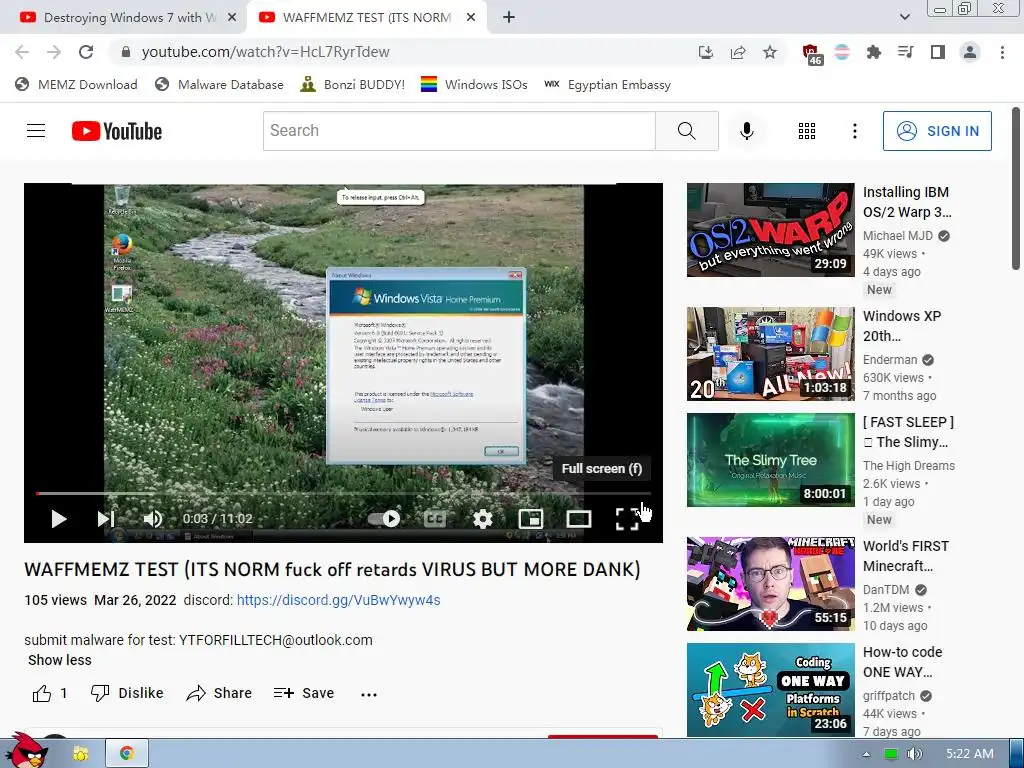This screenshot has height=768, width=1024.
Task: Open Windows XP 20th video thumbnail
Action: pos(771,354)
